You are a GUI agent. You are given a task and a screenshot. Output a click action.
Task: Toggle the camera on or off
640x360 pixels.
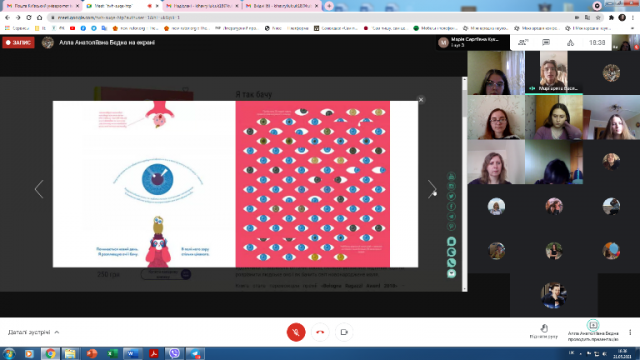pyautogui.click(x=344, y=332)
